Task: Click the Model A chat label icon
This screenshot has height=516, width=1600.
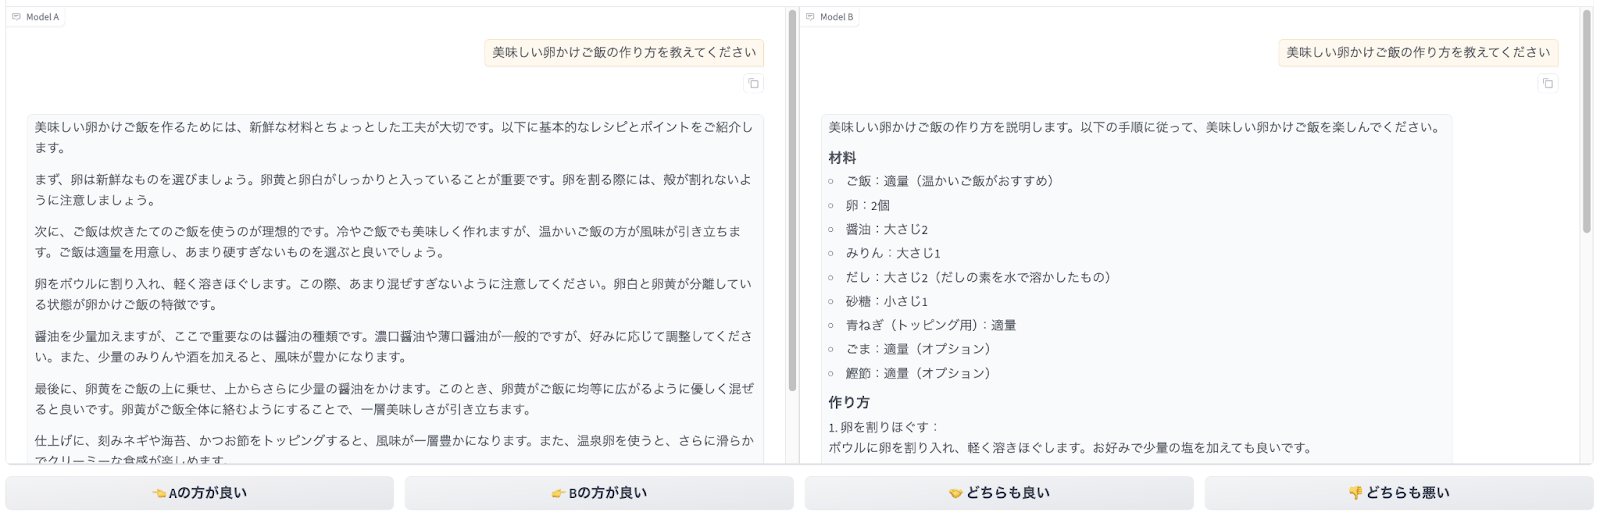Action: point(16,17)
